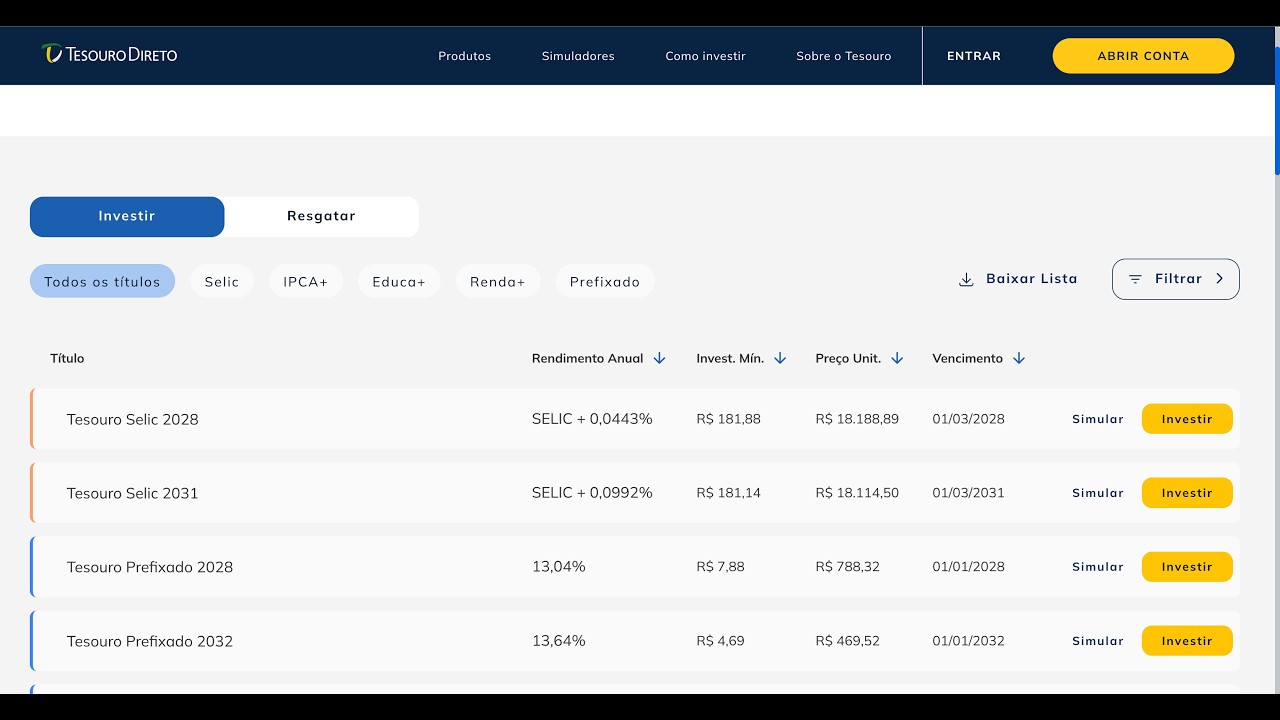Click the 13,64% yield value
Screen dimensions: 1280x720
tap(559, 641)
